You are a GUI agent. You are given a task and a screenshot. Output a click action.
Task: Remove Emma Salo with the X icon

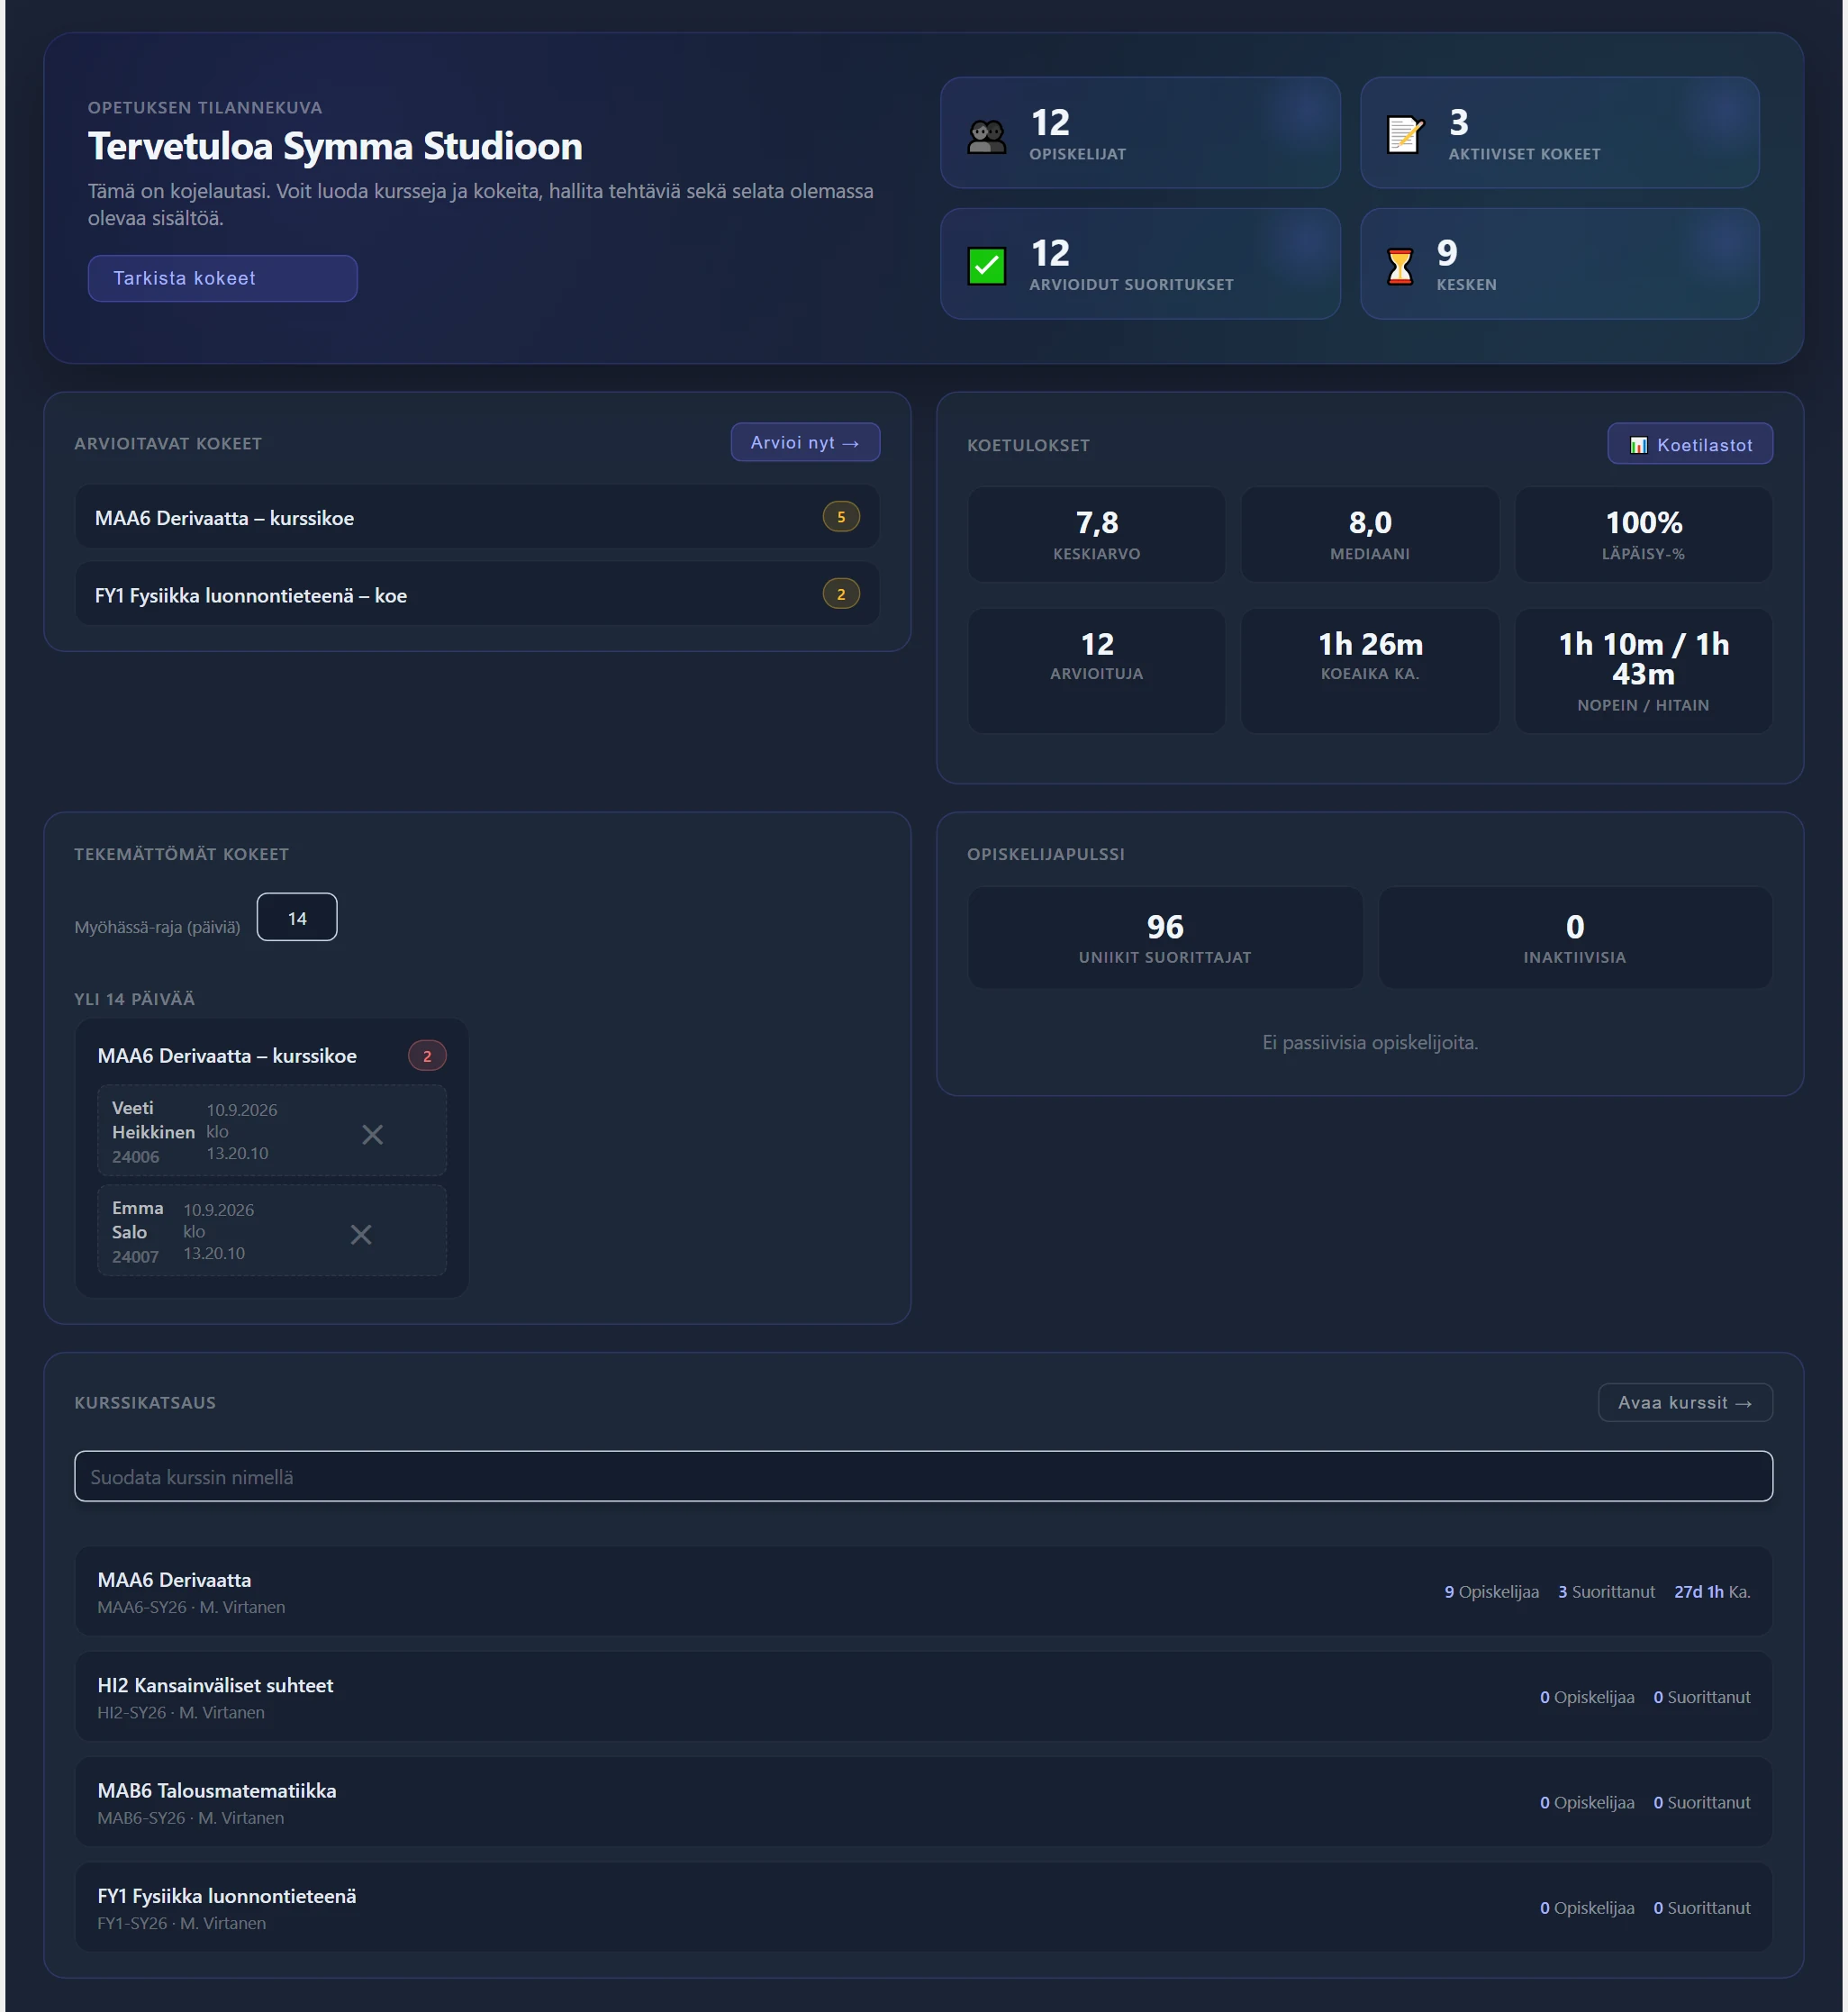(361, 1234)
